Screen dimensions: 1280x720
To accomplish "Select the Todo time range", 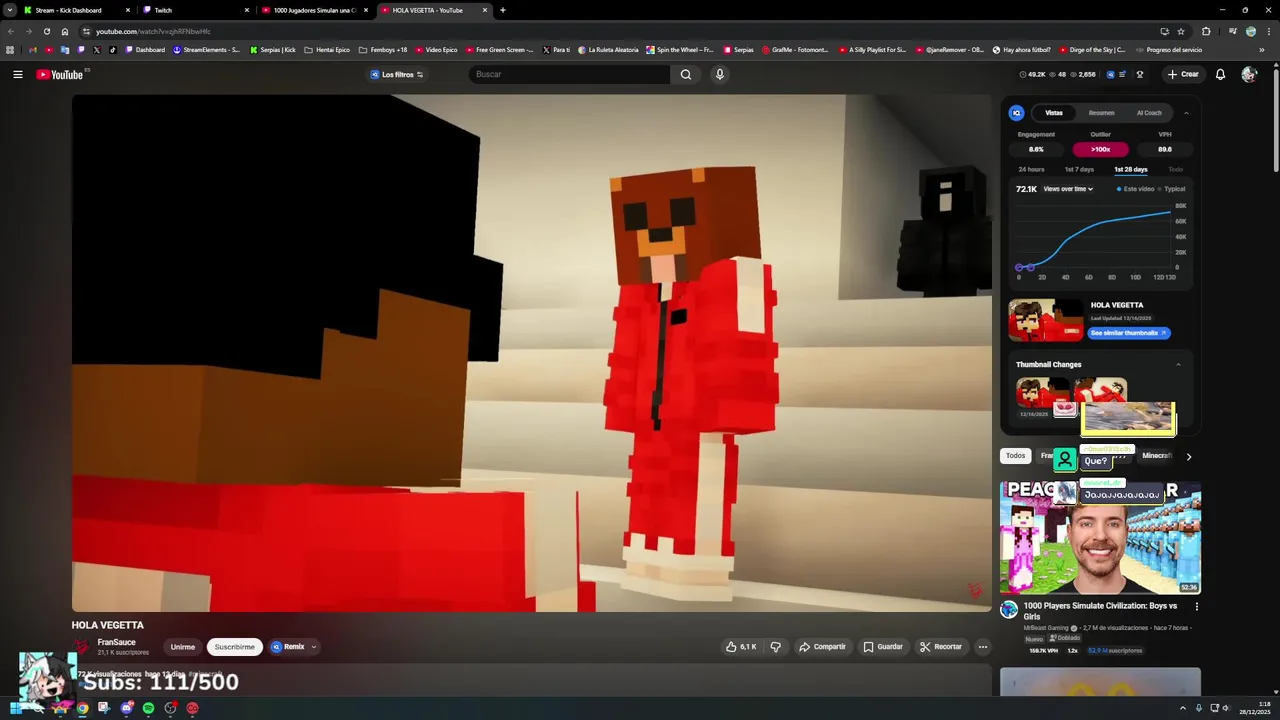I will tap(1176, 170).
